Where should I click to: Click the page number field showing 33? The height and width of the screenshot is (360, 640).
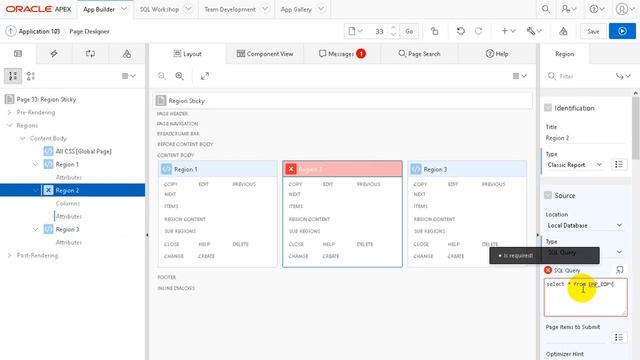[379, 31]
